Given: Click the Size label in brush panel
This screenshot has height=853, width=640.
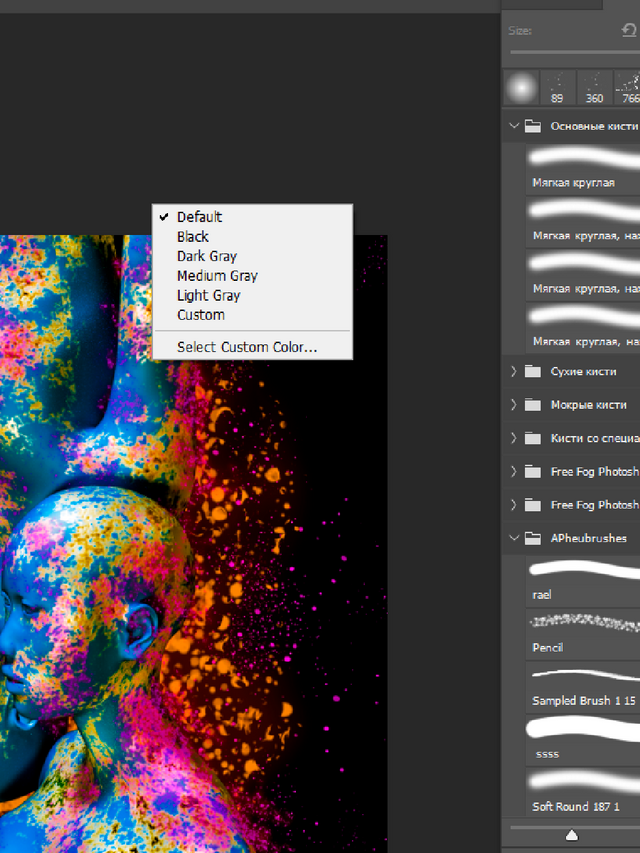Looking at the screenshot, I should (x=520, y=31).
